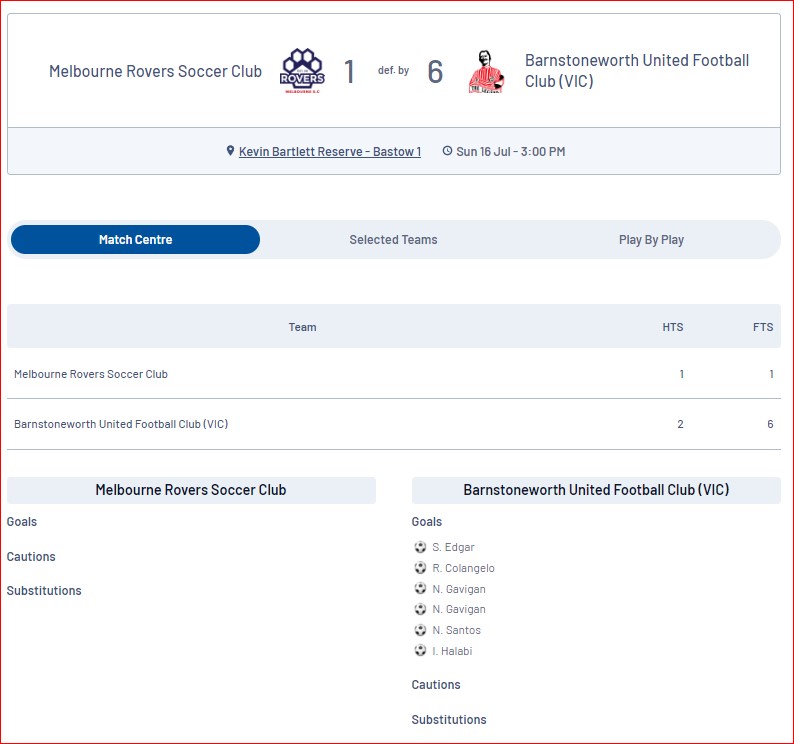Click the soccer ball icon beside I. Halabi
The height and width of the screenshot is (744, 794).
(420, 650)
